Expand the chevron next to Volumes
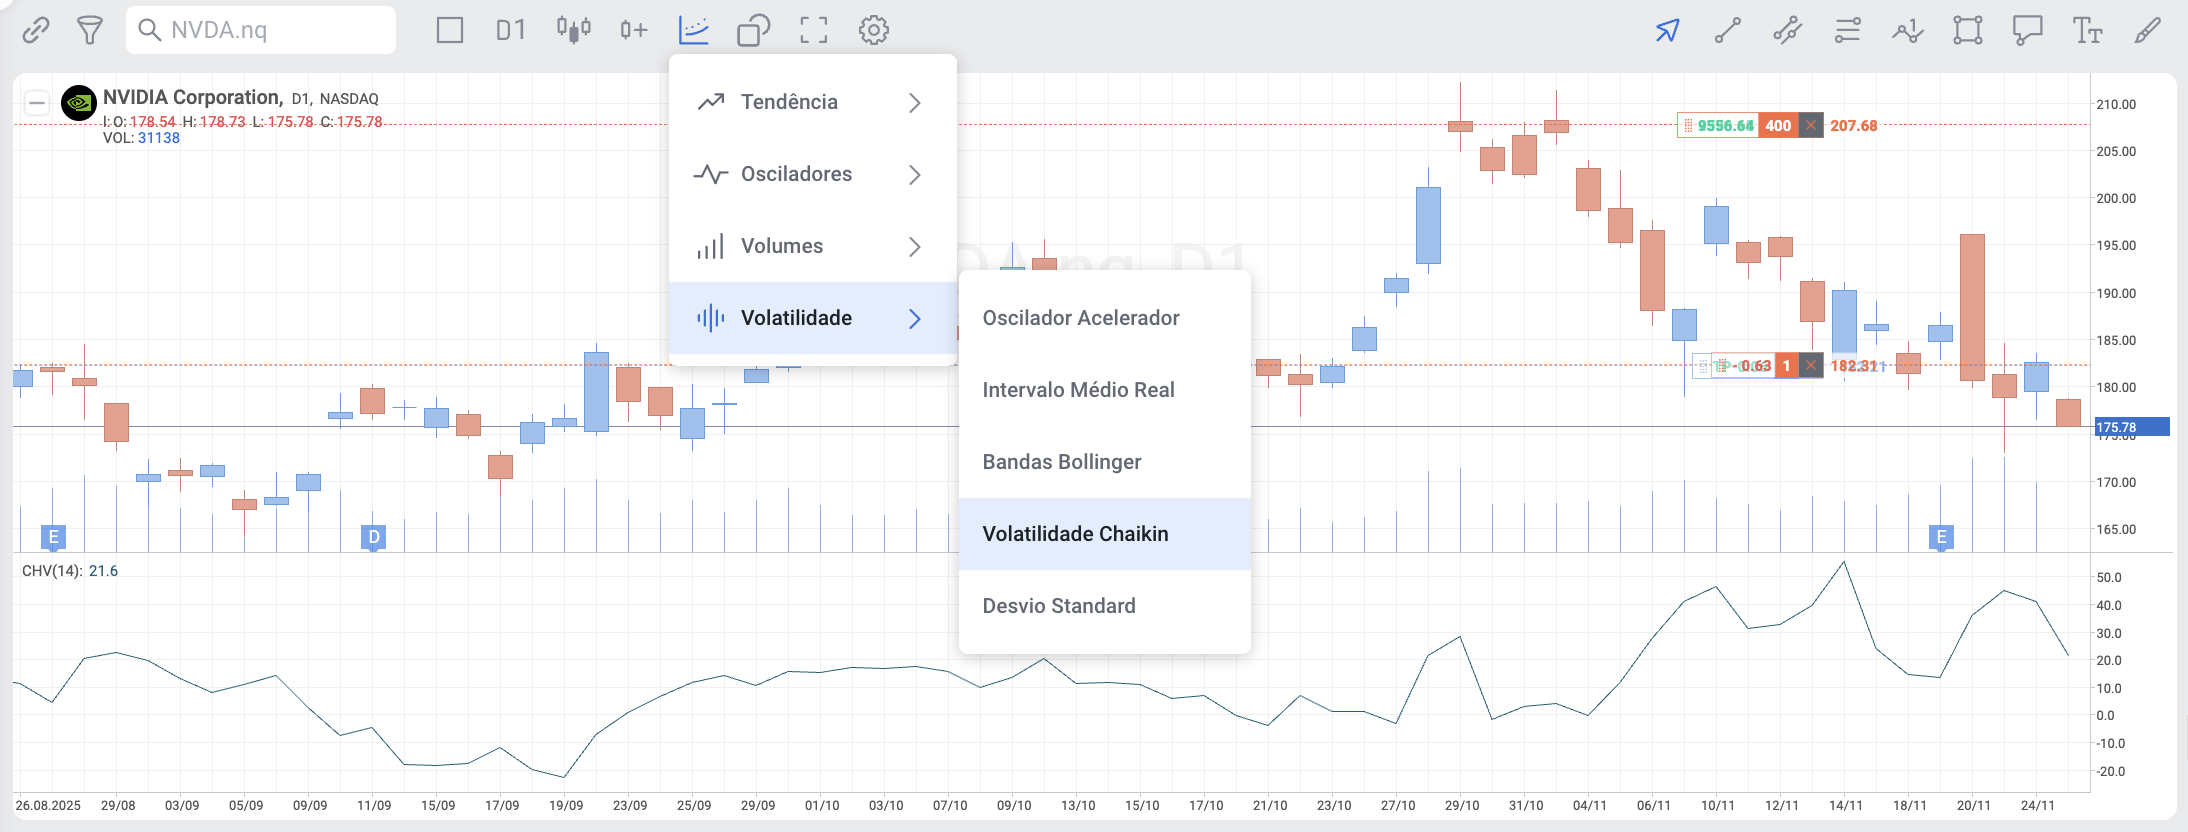The image size is (2188, 832). pyautogui.click(x=915, y=246)
